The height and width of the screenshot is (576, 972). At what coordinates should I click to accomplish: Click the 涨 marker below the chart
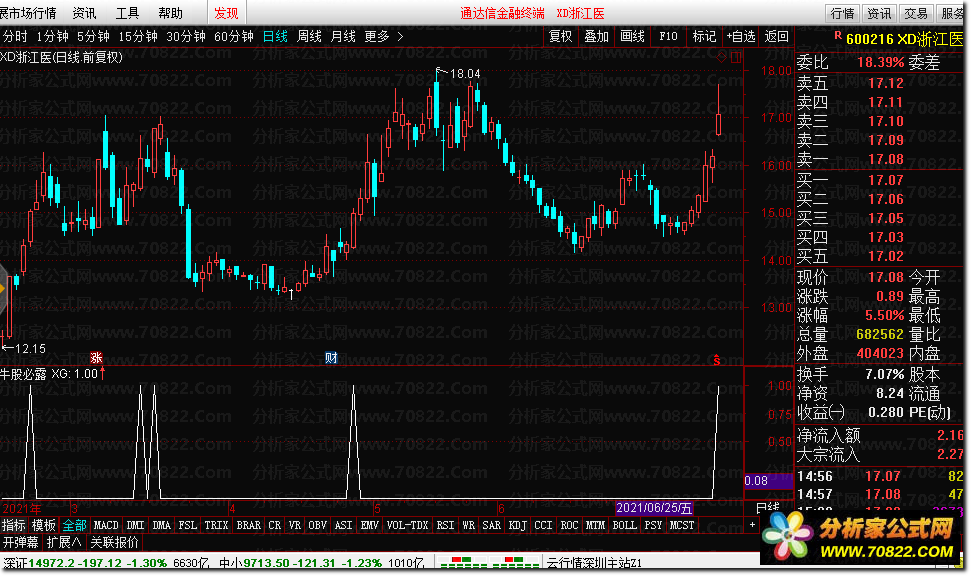(x=96, y=358)
